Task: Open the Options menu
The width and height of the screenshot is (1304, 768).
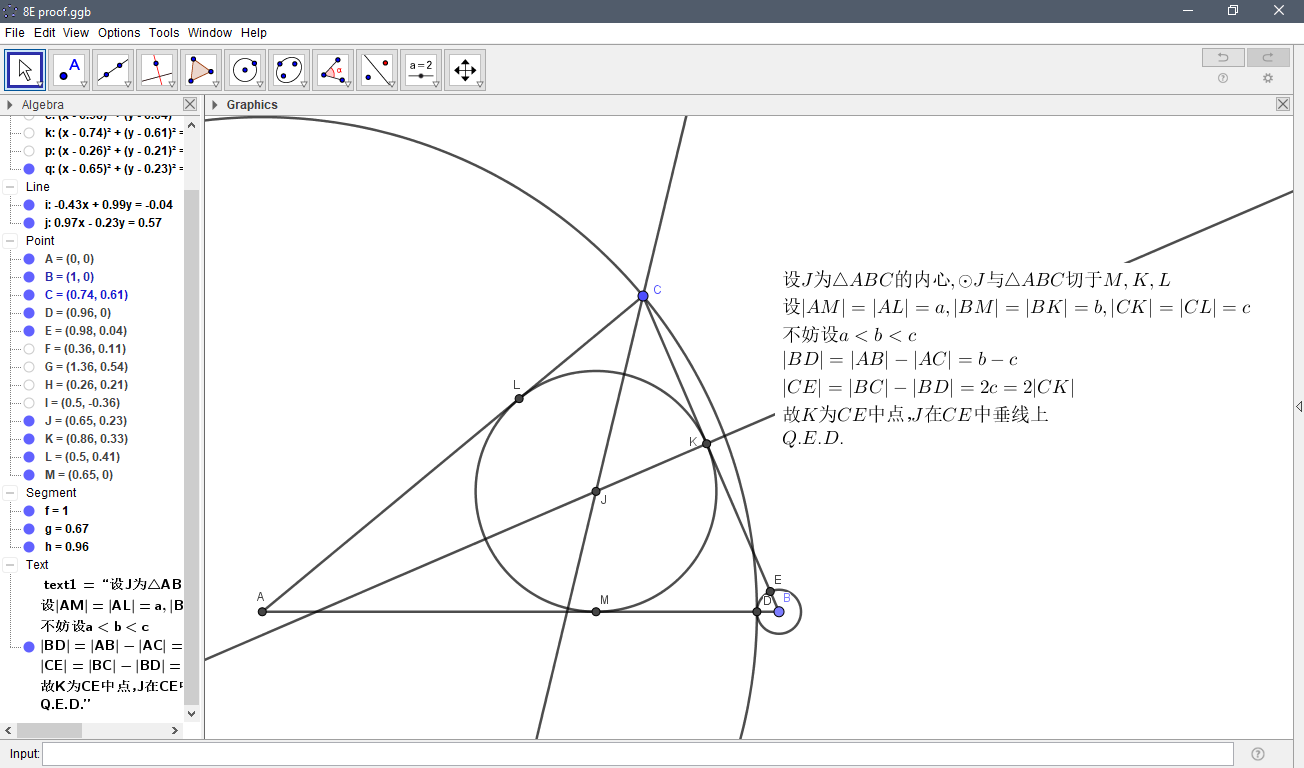Action: (118, 32)
